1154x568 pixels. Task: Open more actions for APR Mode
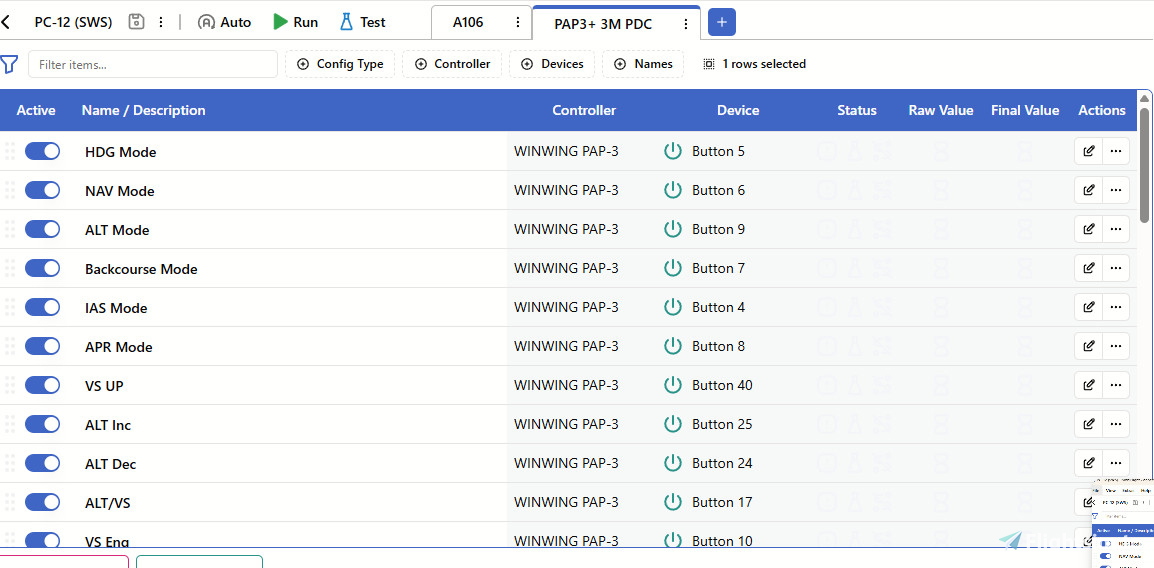pyautogui.click(x=1116, y=346)
